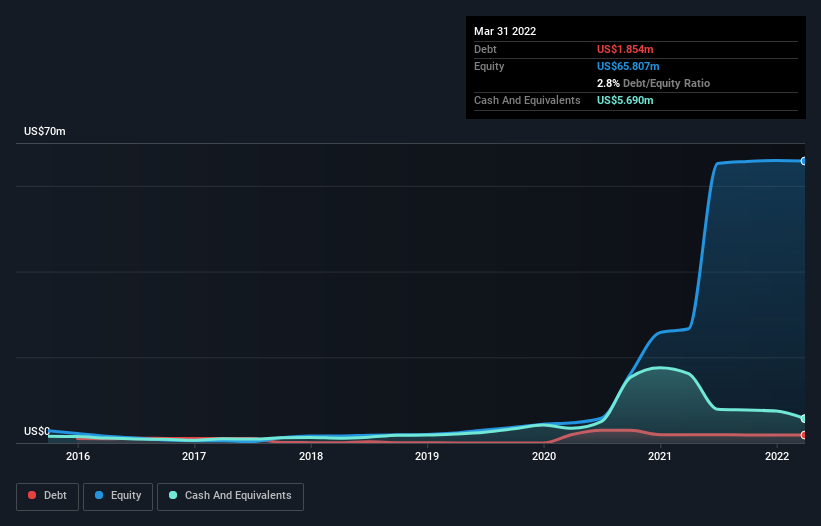
Task: Click the blue dot in Equity legend
Action: (99, 495)
